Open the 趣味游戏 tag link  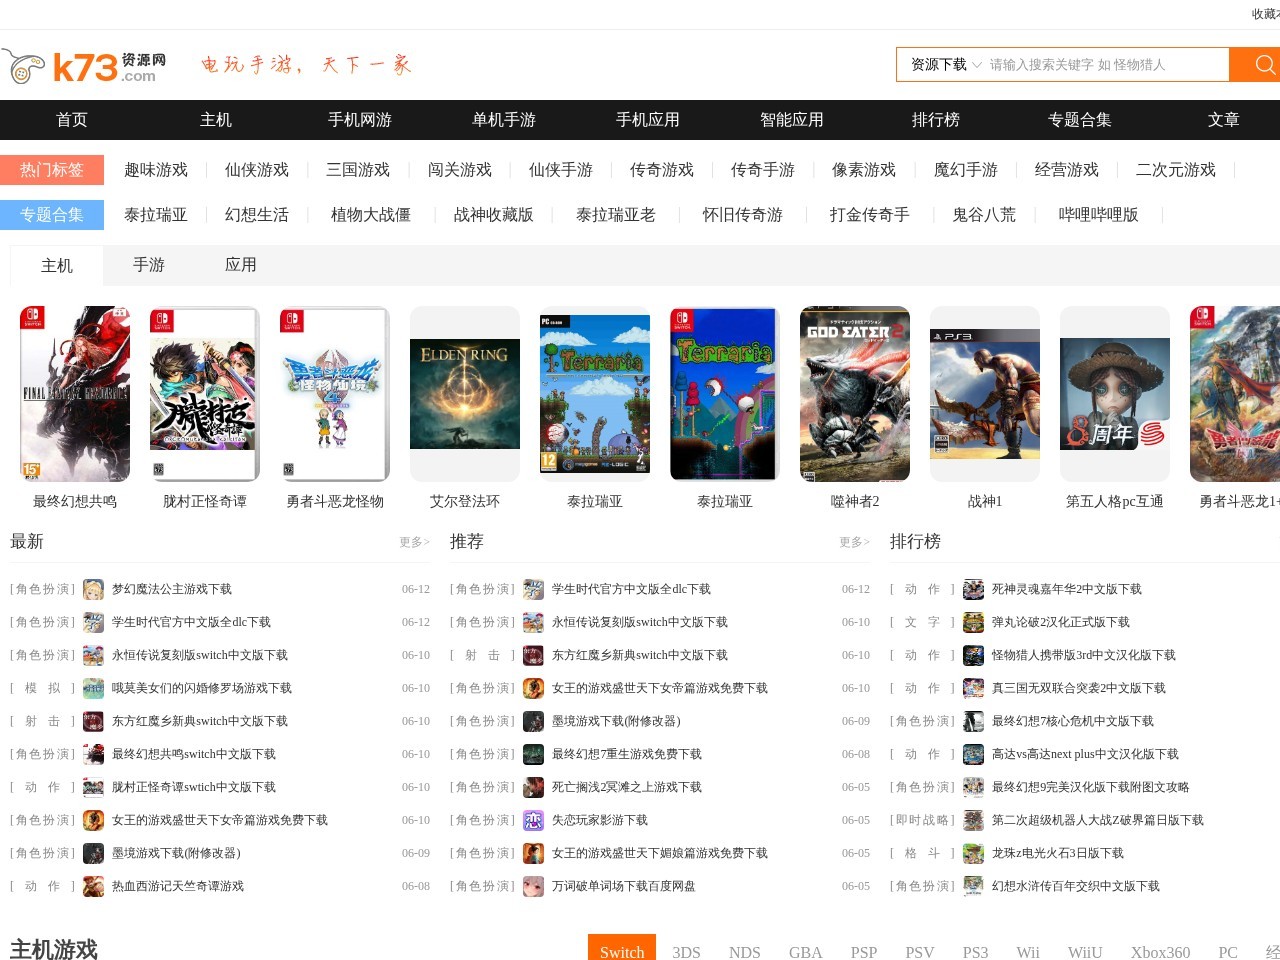156,170
